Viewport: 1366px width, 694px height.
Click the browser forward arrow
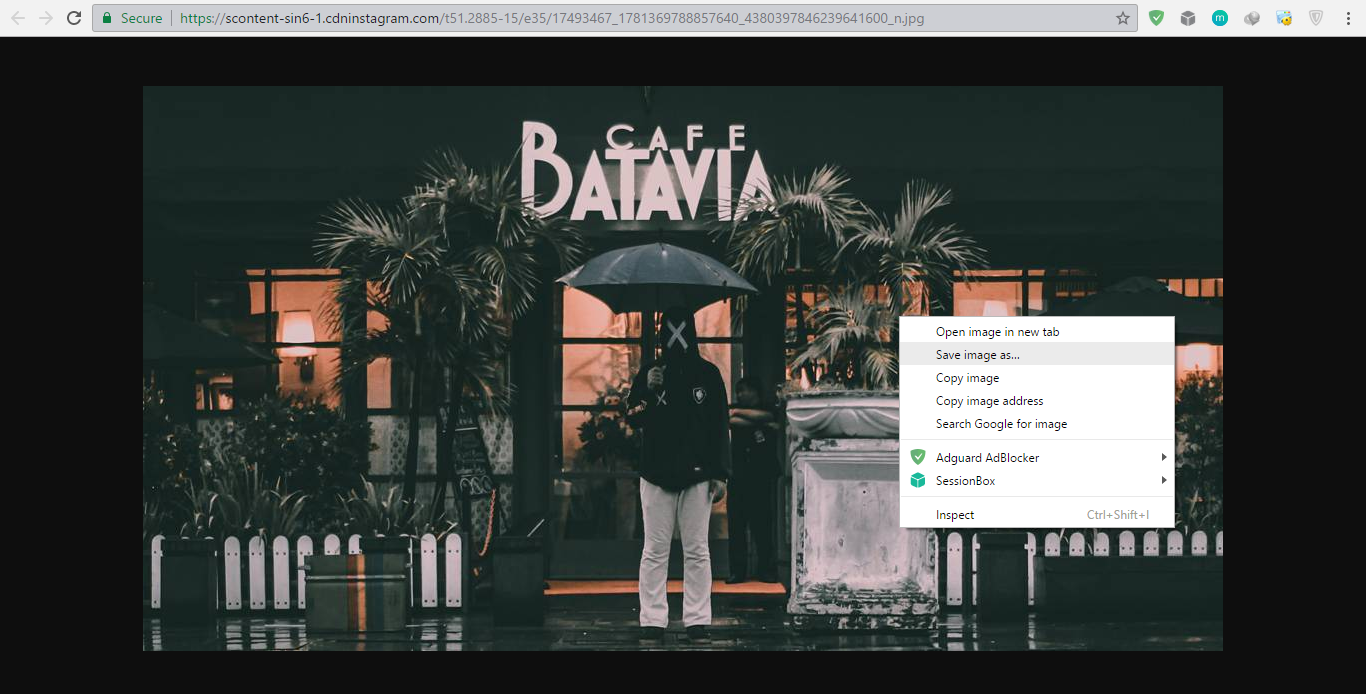46,18
